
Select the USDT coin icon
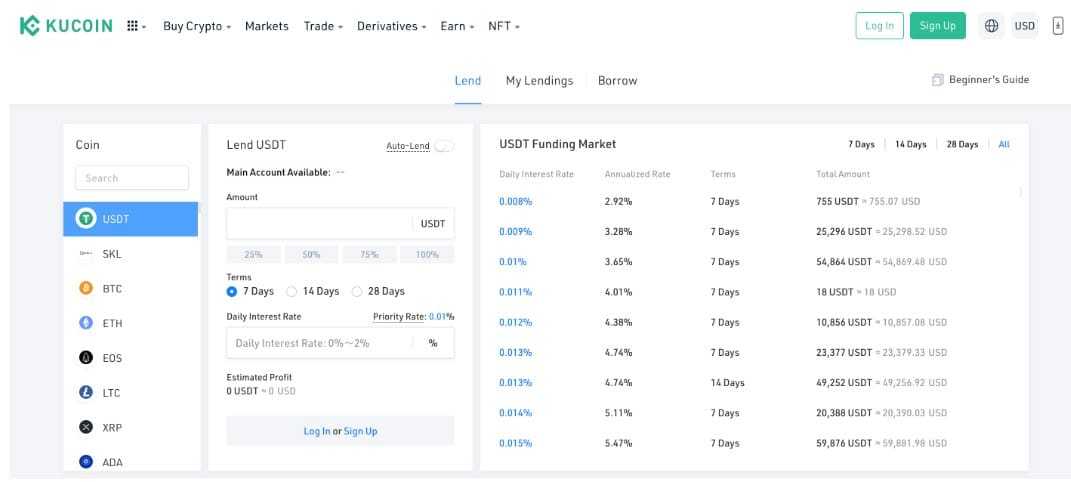tap(86, 218)
